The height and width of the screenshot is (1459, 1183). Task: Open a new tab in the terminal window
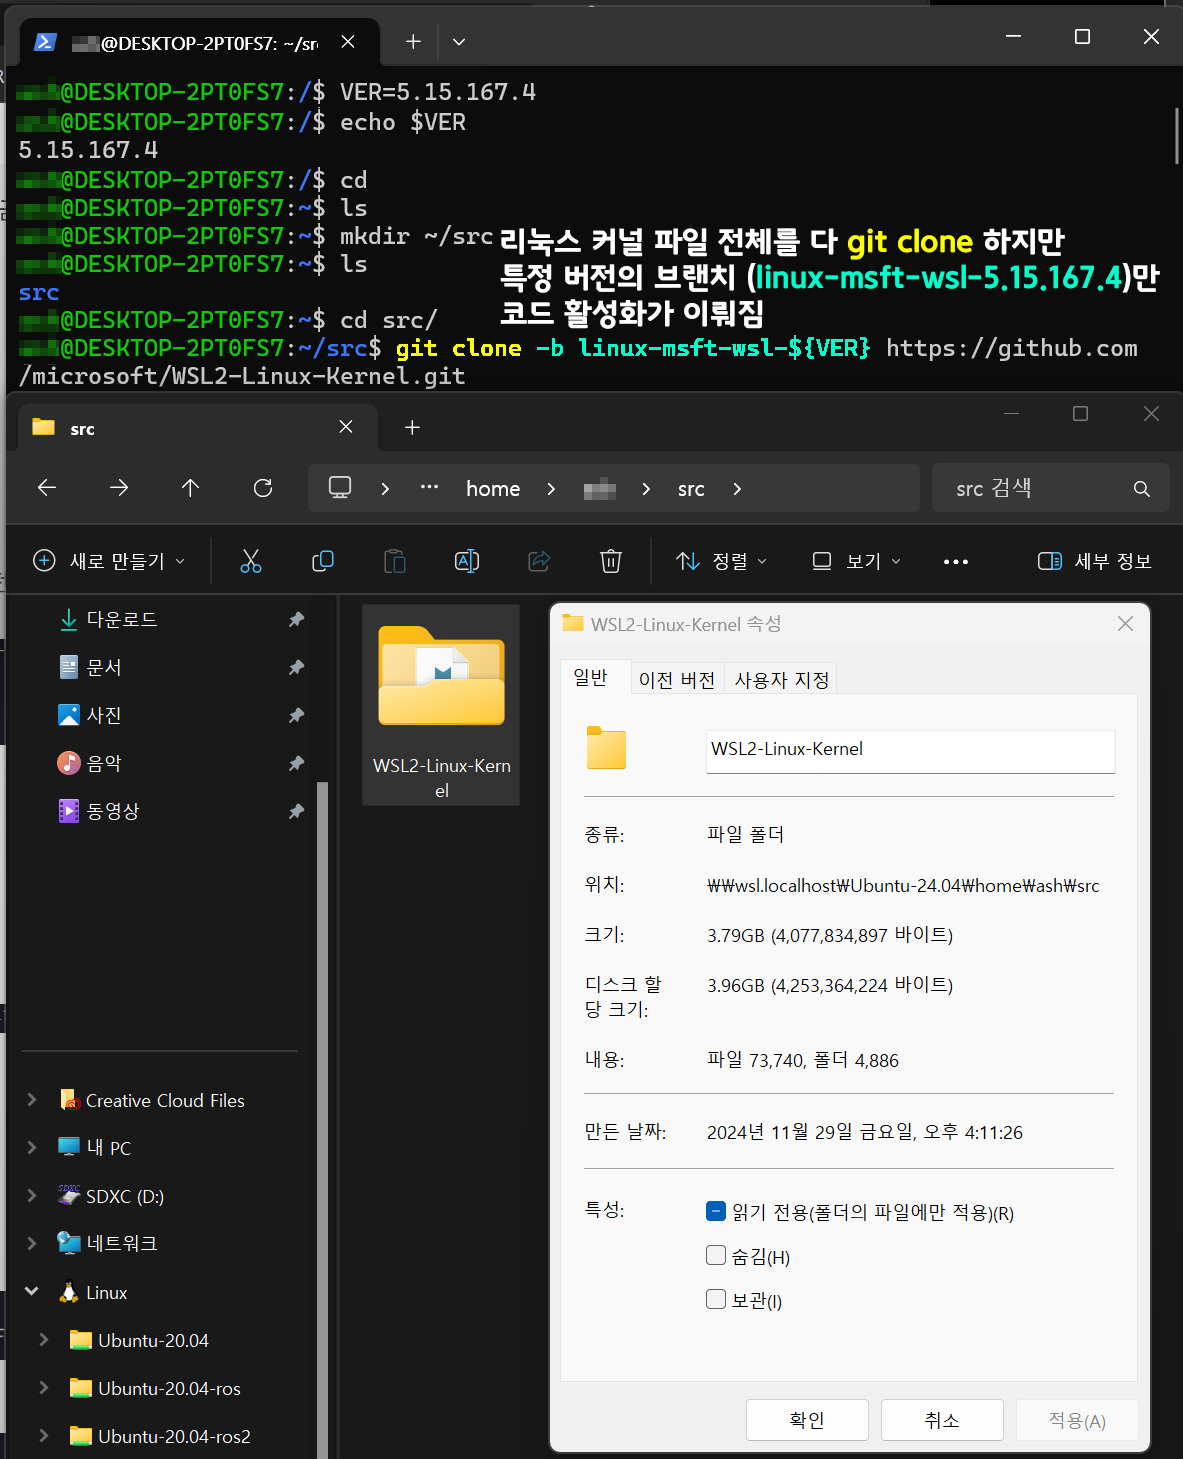413,42
